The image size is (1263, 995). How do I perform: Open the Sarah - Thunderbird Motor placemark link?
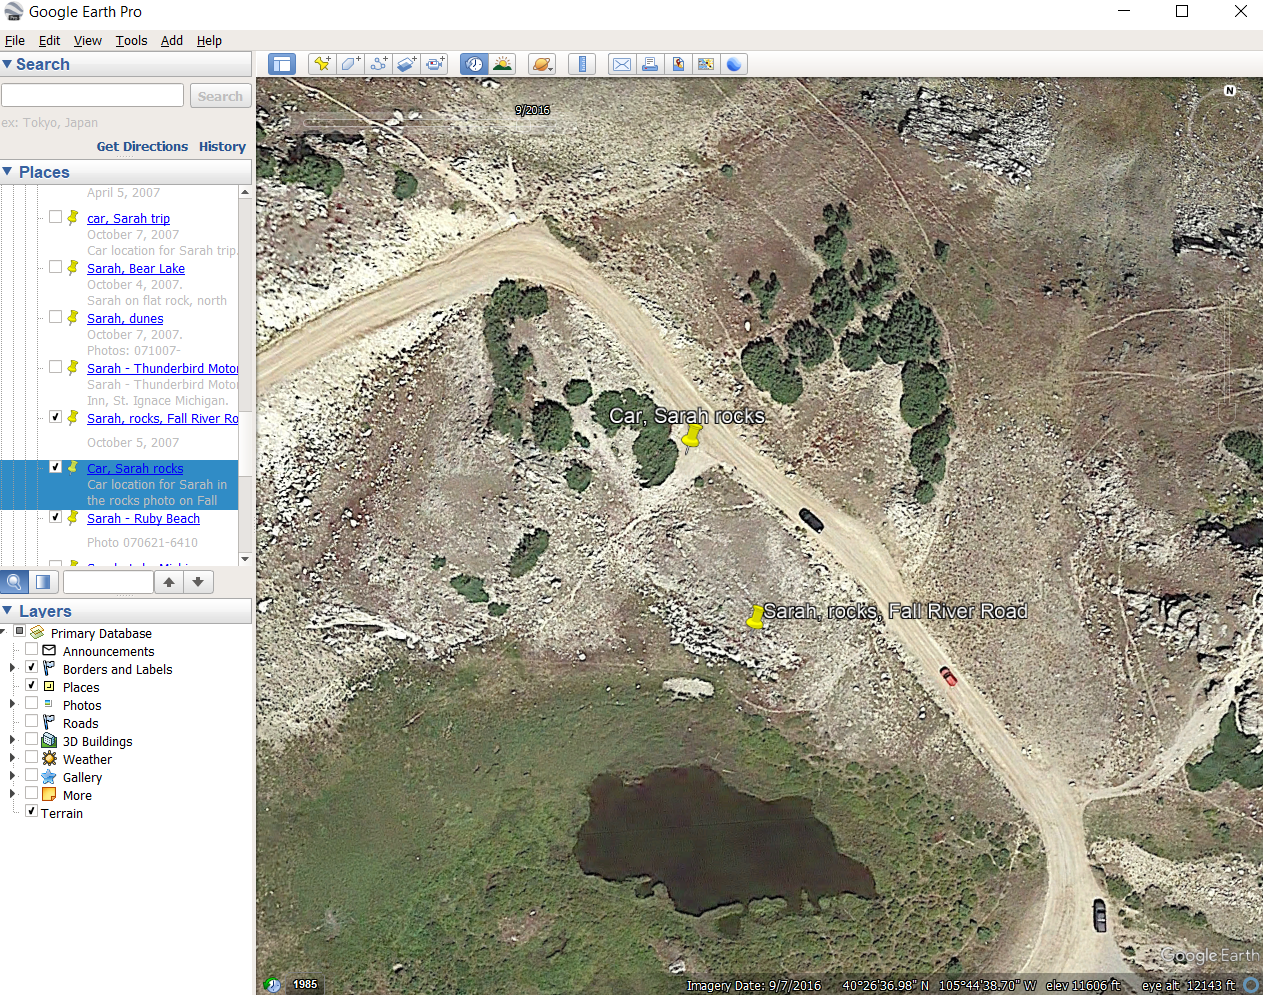point(162,368)
